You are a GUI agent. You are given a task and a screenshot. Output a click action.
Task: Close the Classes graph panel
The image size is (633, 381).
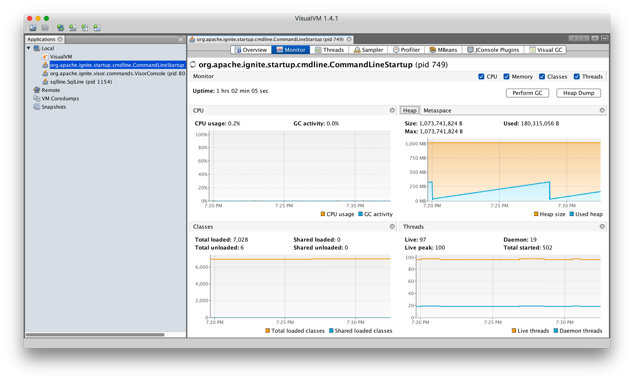point(392,226)
